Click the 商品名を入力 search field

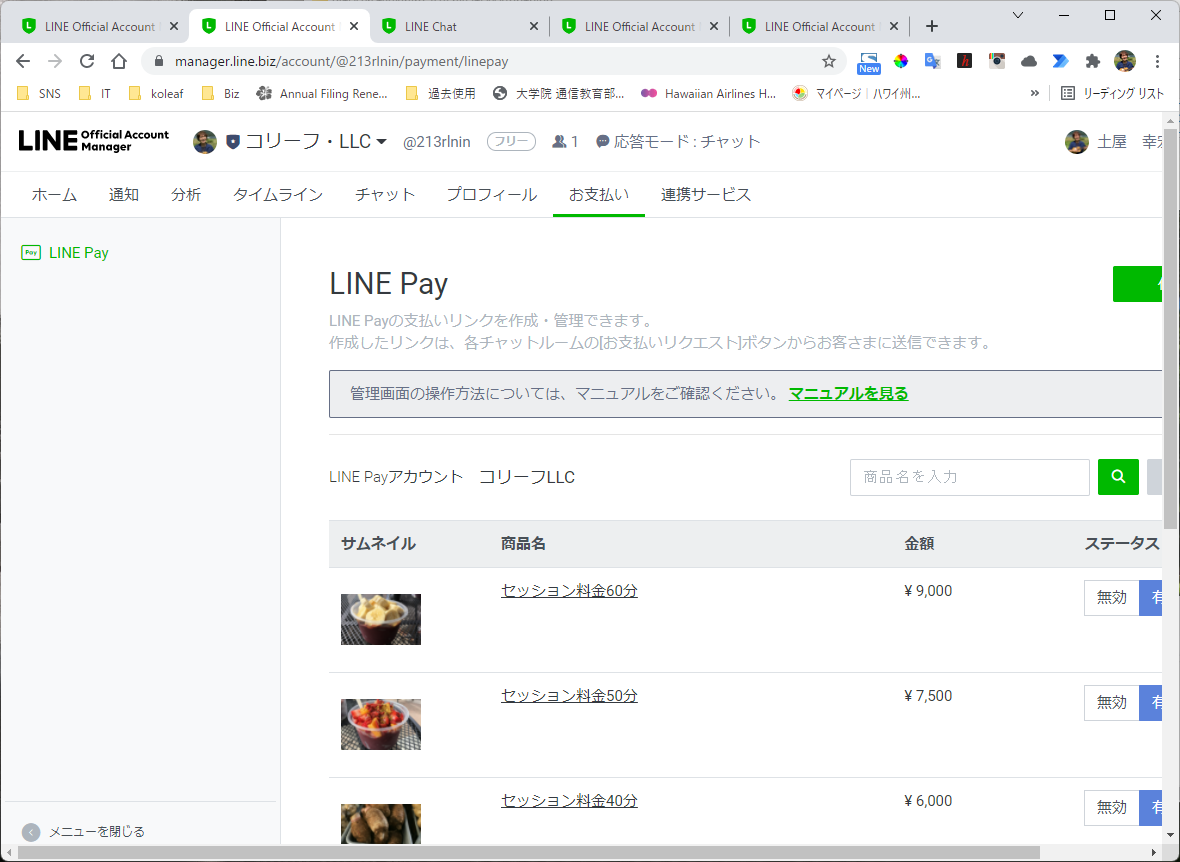(x=969, y=477)
